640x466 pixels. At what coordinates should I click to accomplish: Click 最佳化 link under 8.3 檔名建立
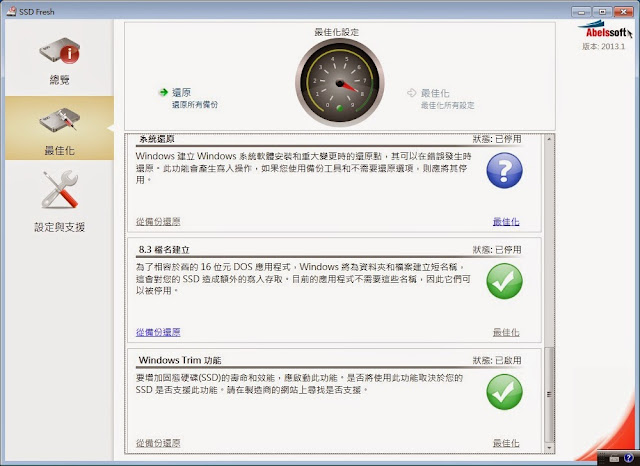pyautogui.click(x=506, y=332)
